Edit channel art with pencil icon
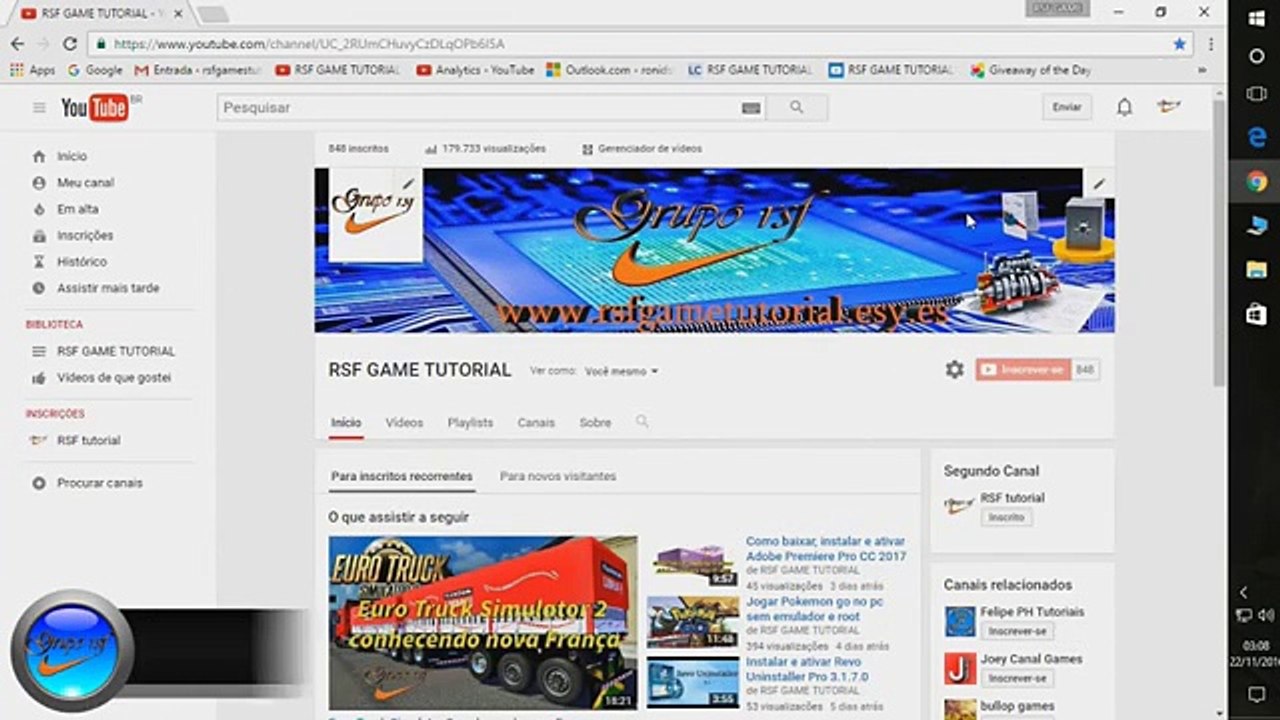Viewport: 1280px width, 720px height. (x=1099, y=184)
